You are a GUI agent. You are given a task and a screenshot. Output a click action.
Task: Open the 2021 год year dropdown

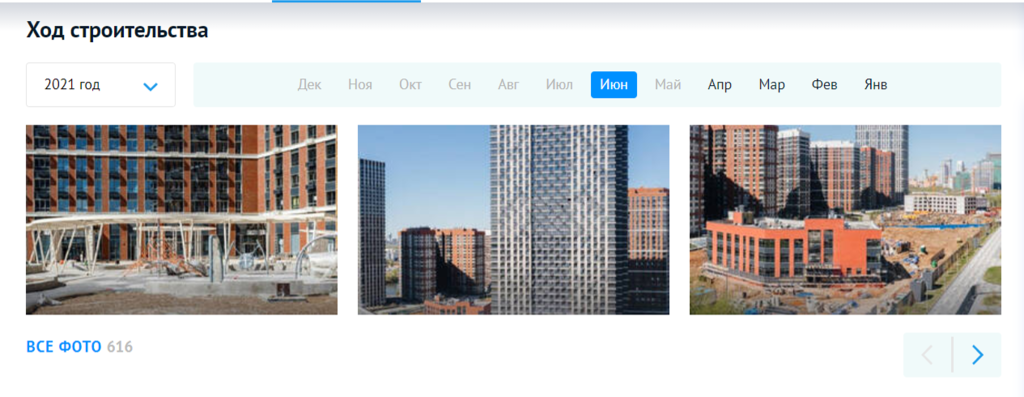pyautogui.click(x=101, y=85)
